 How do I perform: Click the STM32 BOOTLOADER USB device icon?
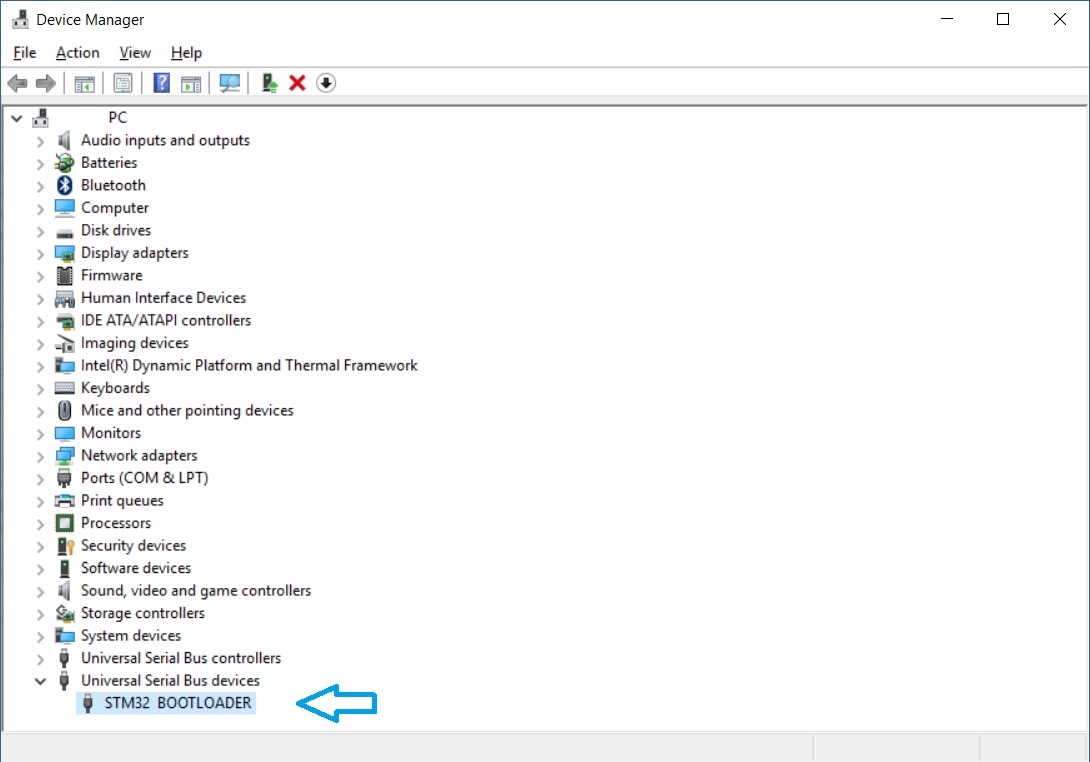pos(88,703)
